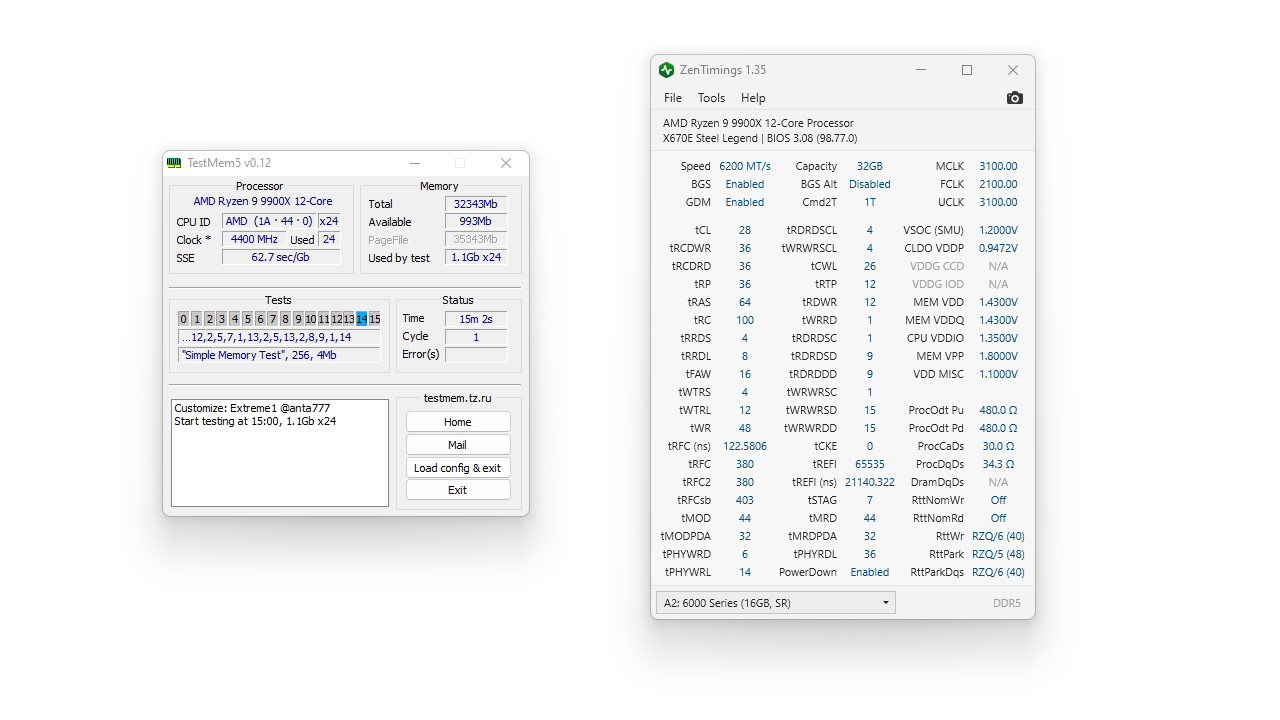This screenshot has height=720, width=1280.
Task: Click the testmem.tz.ru link text
Action: 457,398
